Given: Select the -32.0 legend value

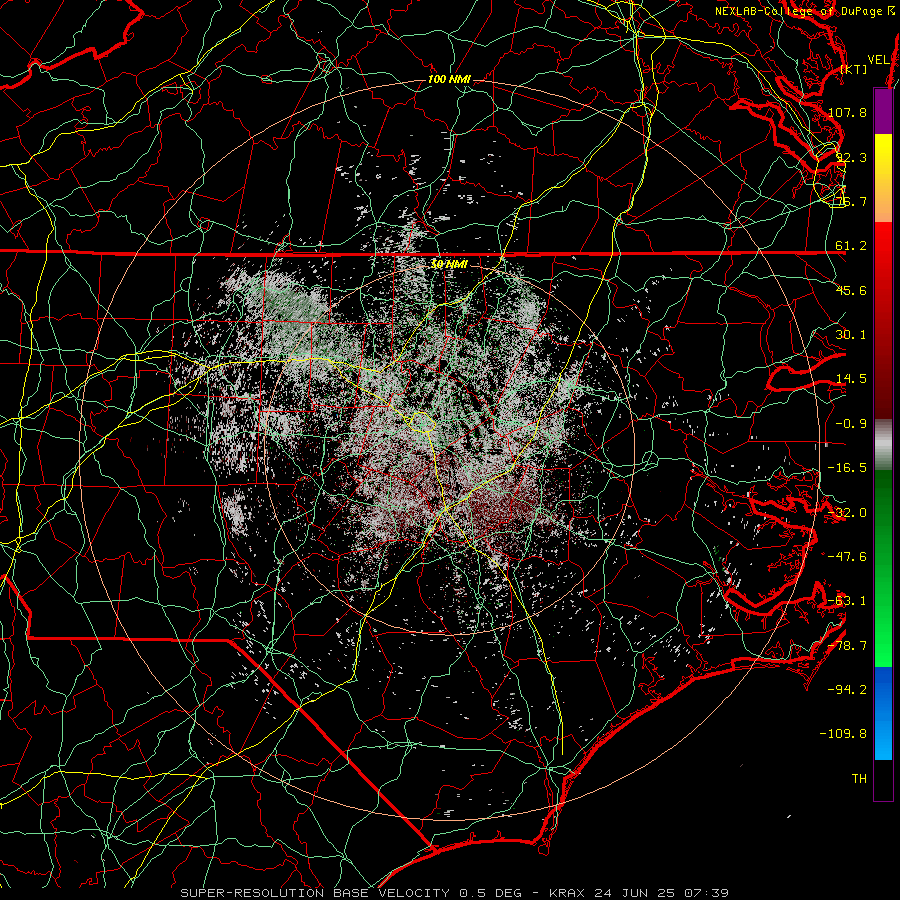Looking at the screenshot, I should click(847, 513).
